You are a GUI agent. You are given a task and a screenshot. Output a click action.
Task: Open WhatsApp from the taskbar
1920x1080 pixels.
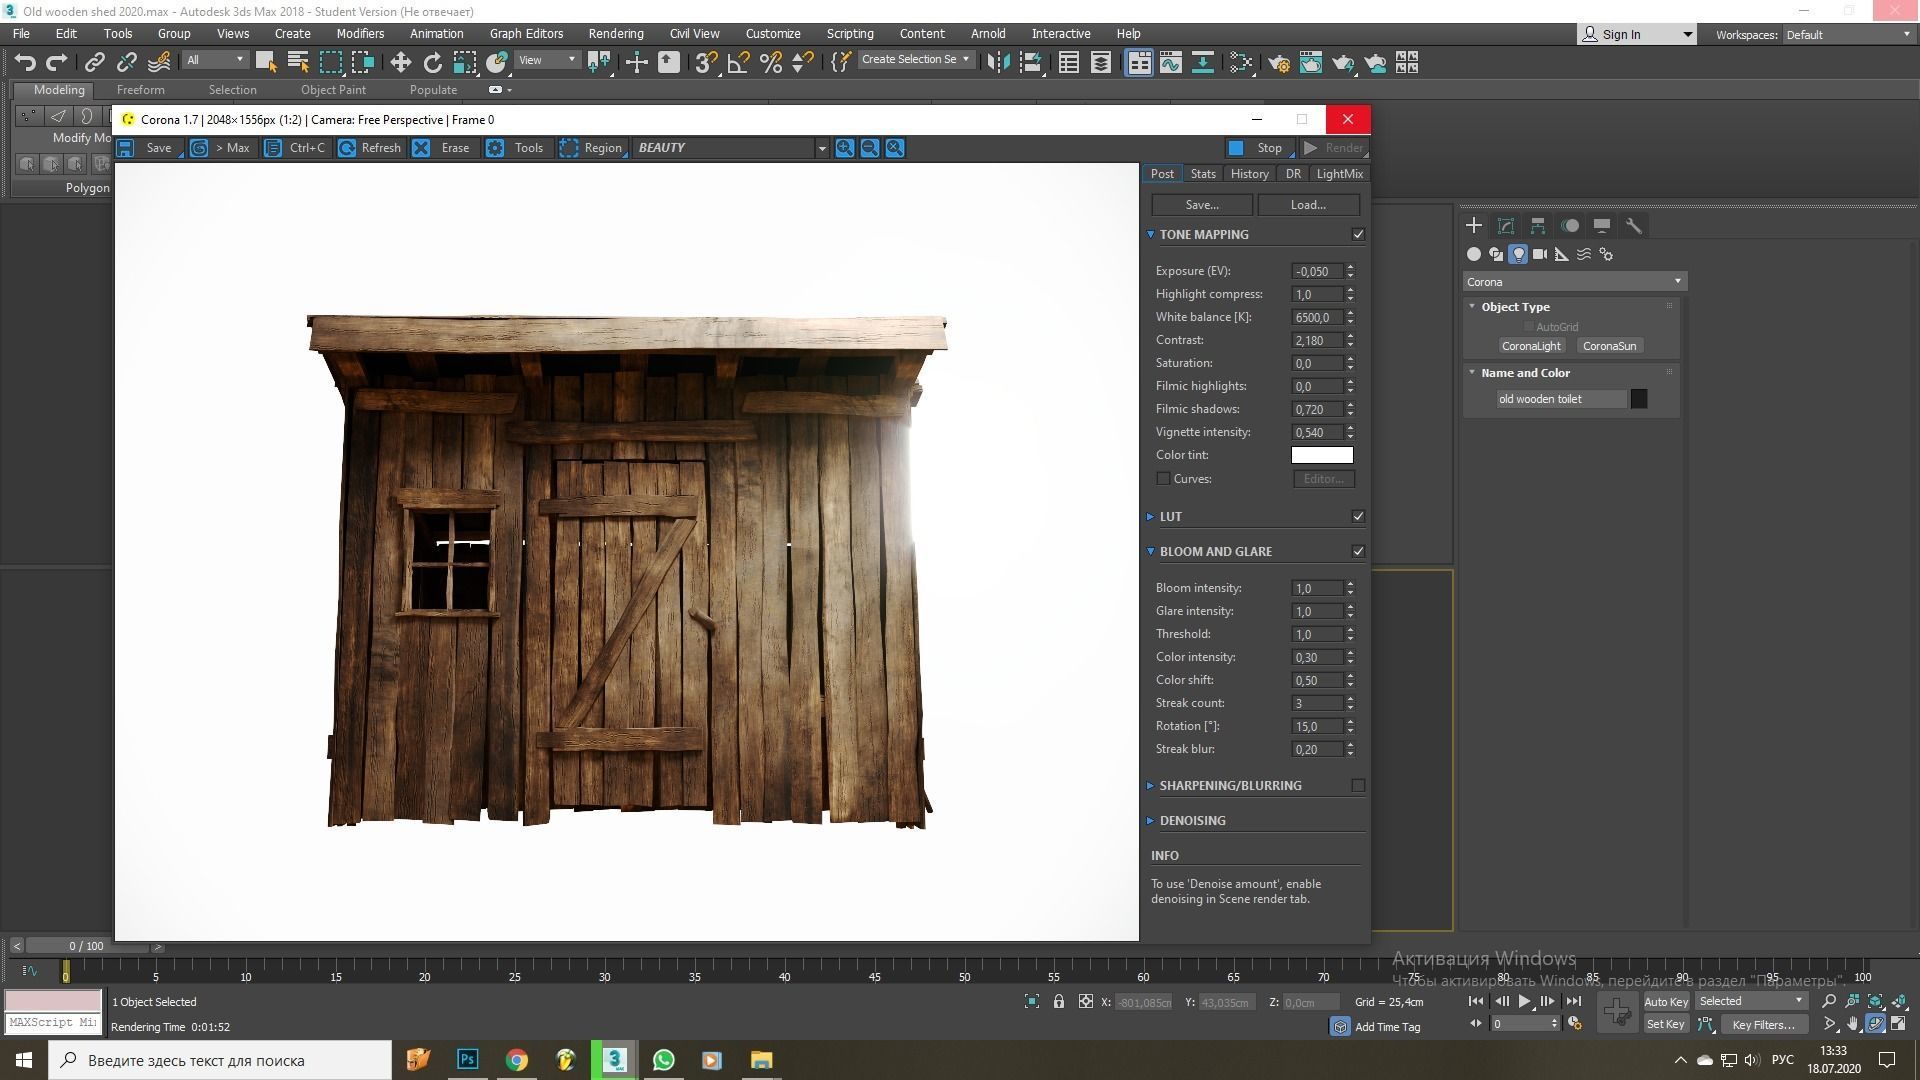point(663,1060)
